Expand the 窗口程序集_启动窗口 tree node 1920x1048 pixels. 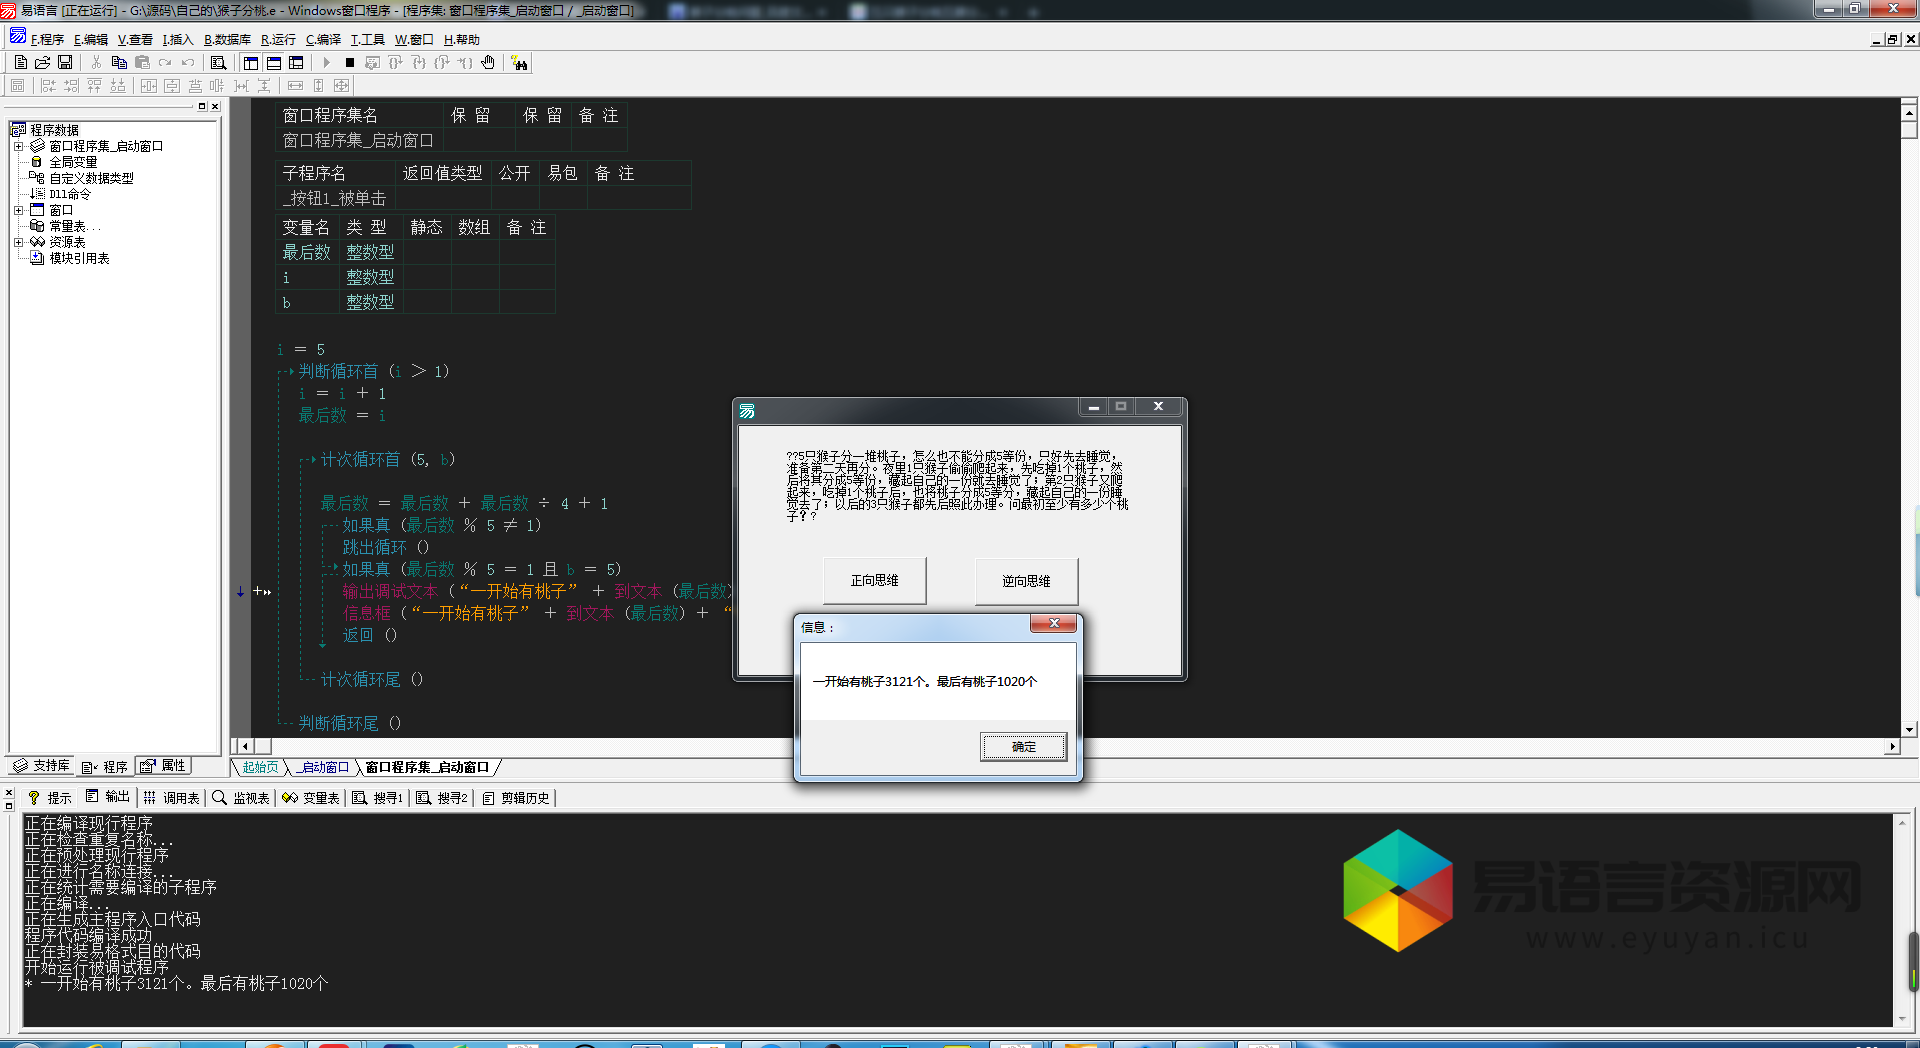18,146
